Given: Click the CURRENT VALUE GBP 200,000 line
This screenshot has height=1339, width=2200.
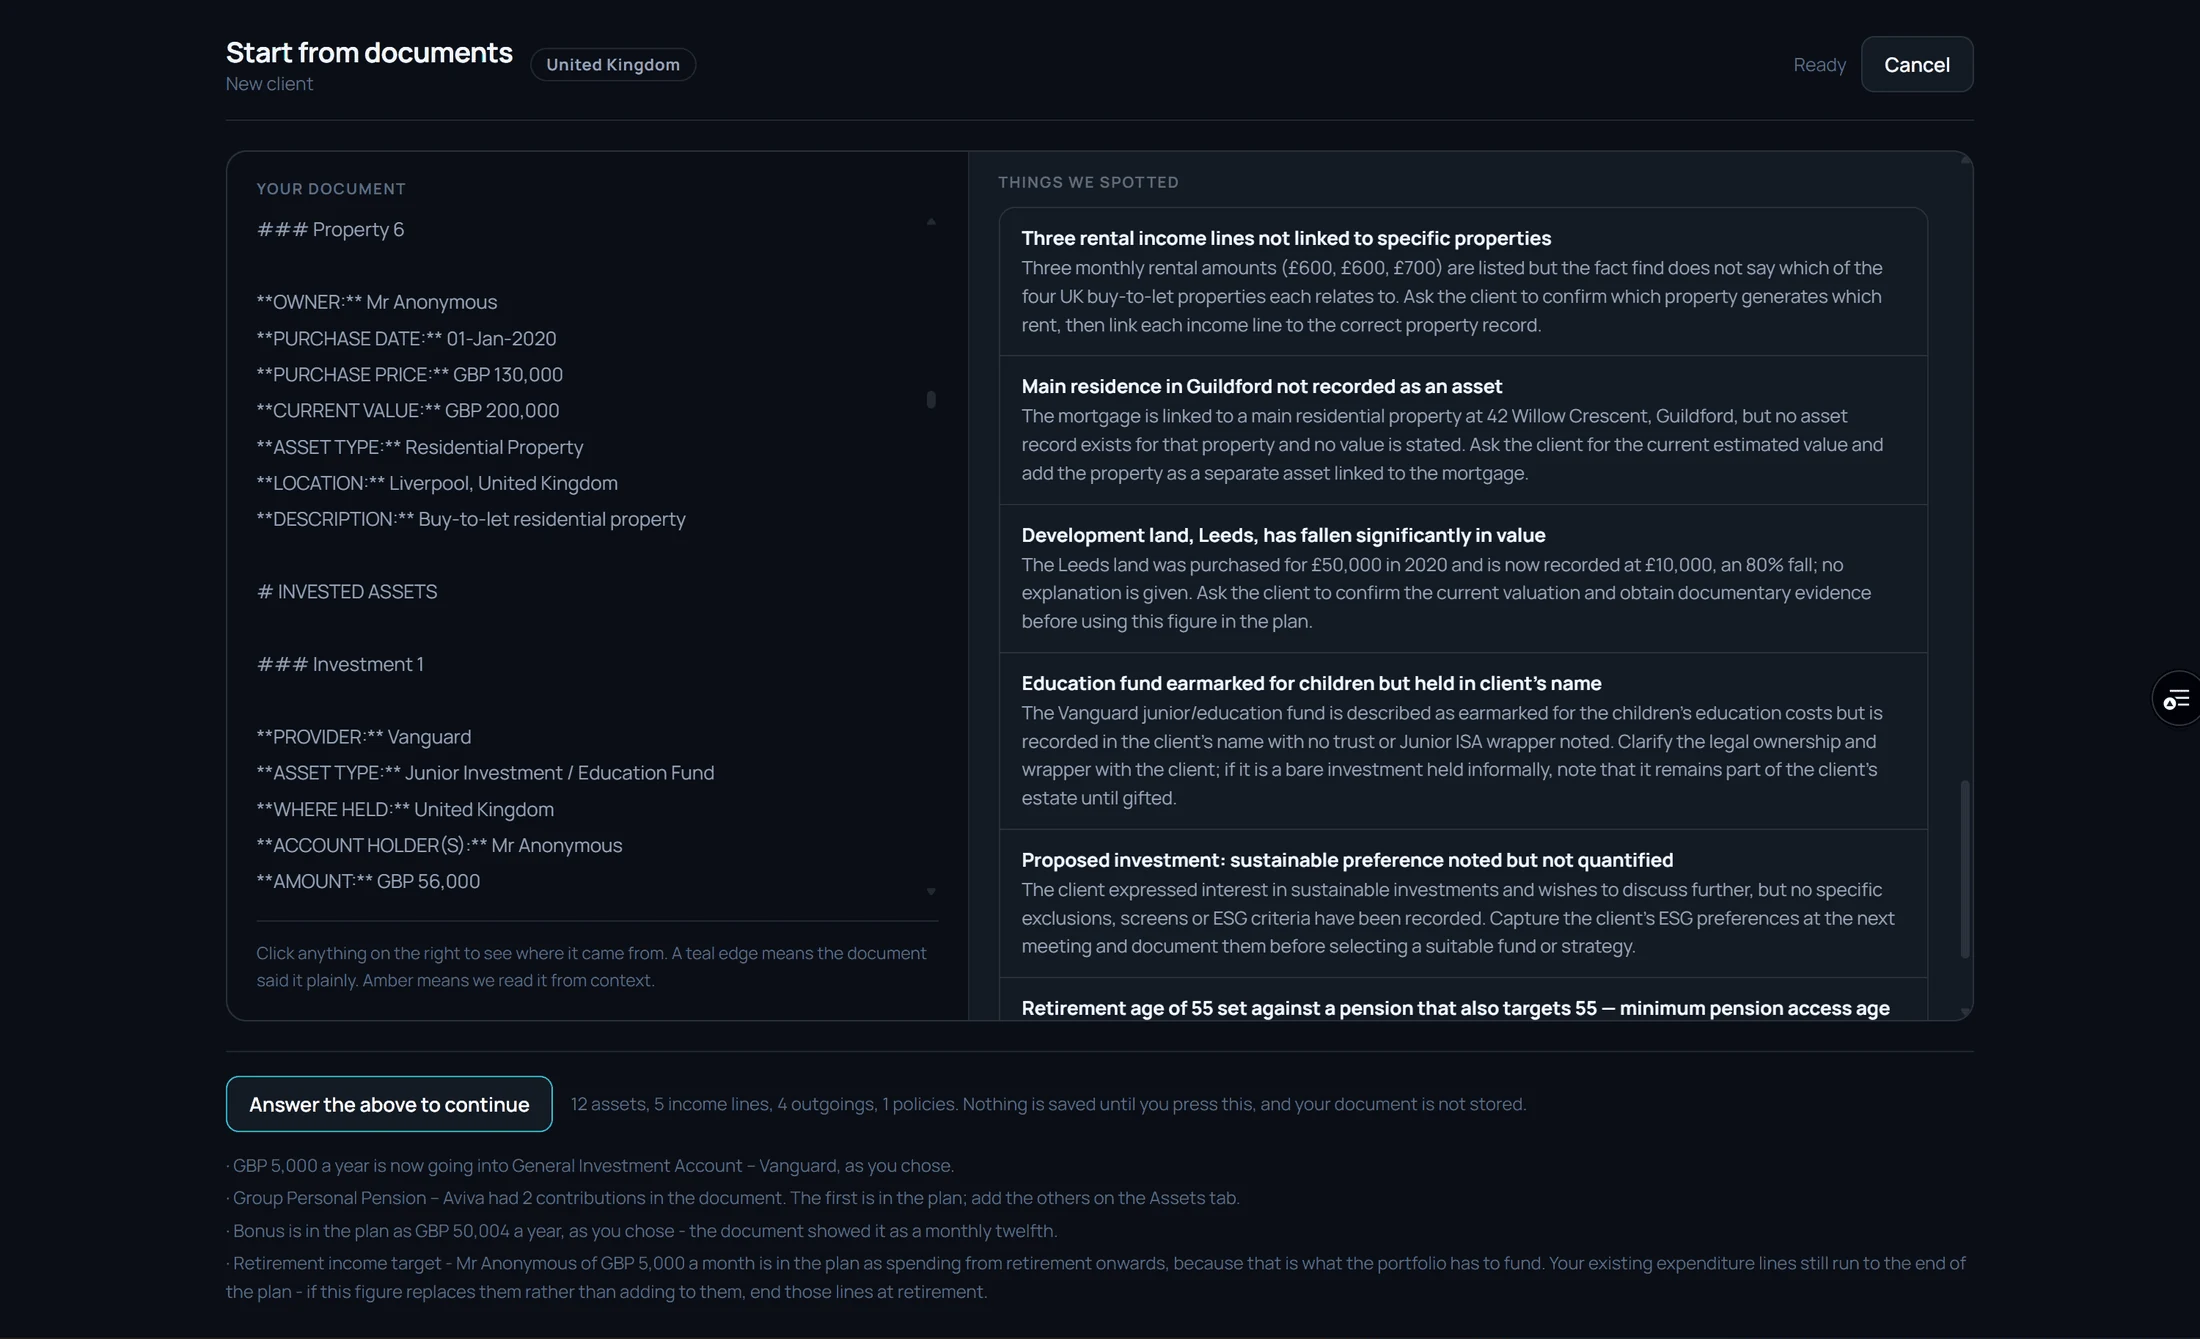Looking at the screenshot, I should [x=407, y=411].
